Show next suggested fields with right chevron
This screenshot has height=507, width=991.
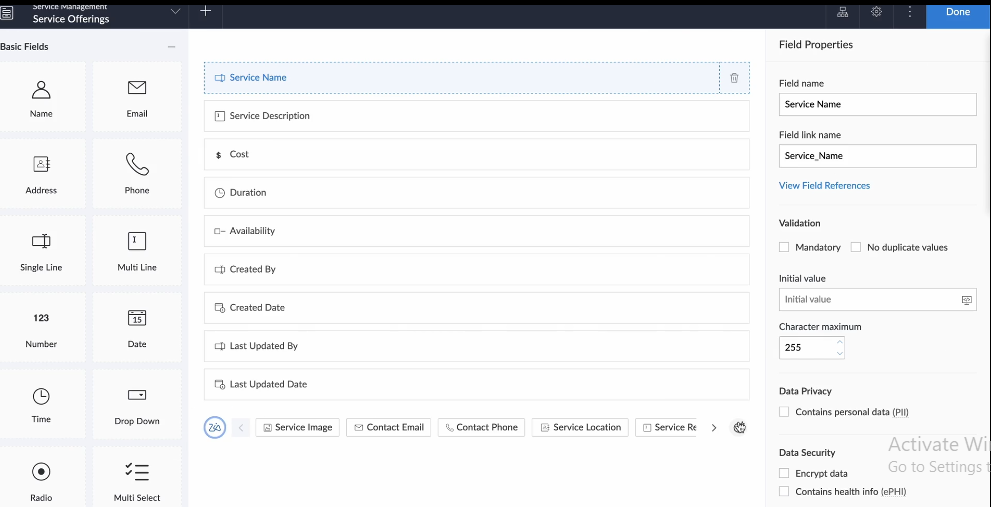pos(713,428)
